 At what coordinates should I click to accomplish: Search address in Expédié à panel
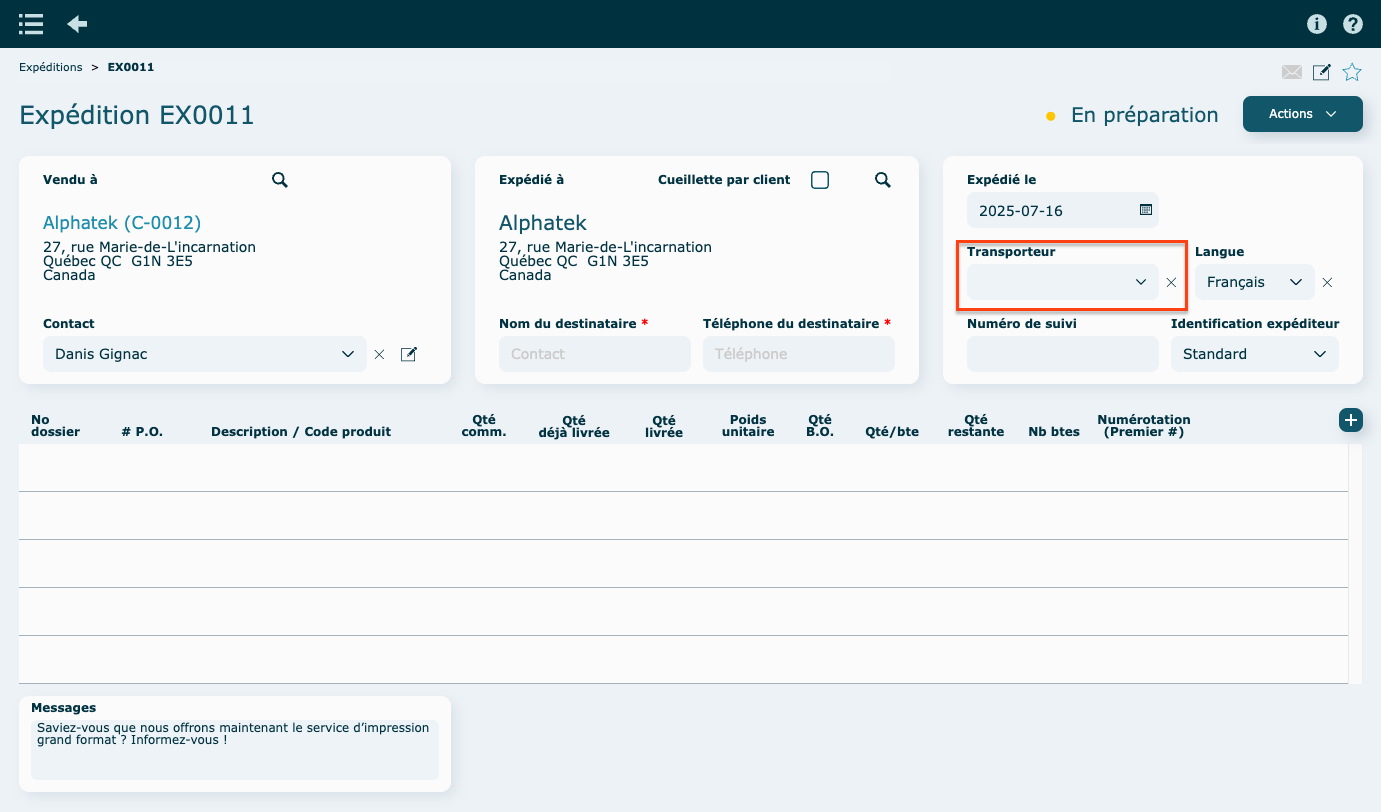pyautogui.click(x=883, y=180)
